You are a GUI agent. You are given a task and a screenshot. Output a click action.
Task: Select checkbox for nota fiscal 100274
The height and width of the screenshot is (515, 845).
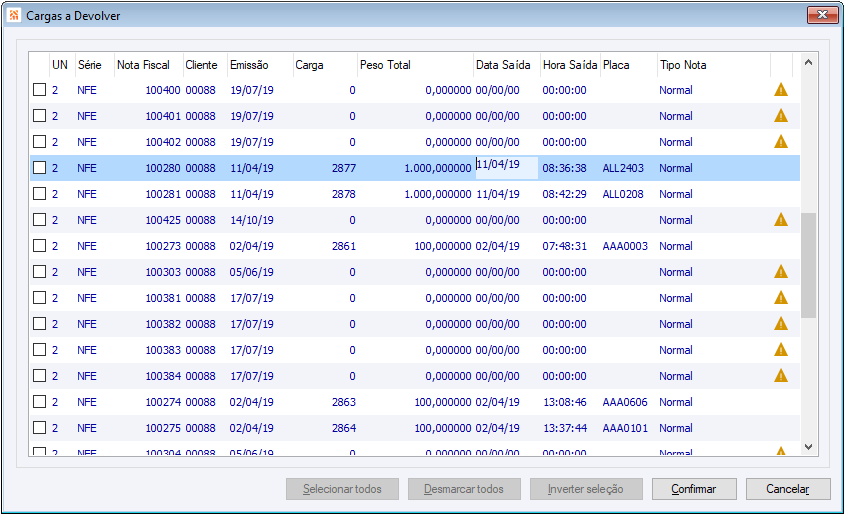(39, 402)
